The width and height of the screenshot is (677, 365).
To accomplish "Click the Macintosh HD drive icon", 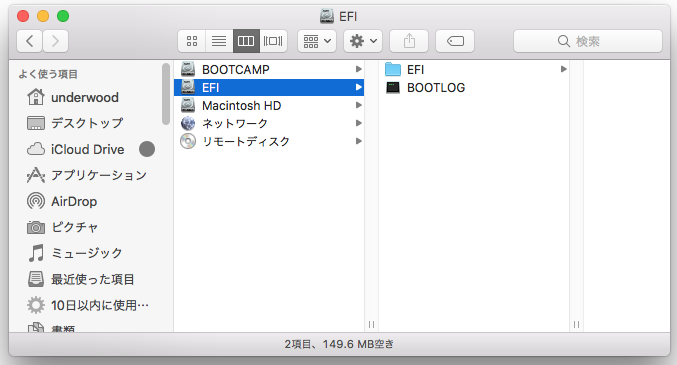I will click(188, 105).
